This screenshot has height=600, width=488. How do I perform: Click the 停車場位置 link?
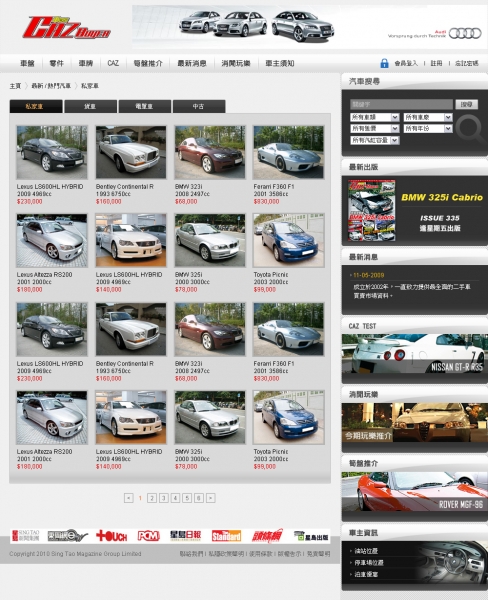click(x=369, y=563)
